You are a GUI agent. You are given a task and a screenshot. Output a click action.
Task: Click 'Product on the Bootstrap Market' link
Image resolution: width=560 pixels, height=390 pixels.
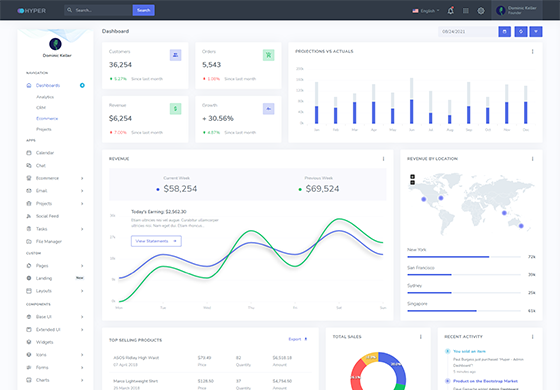pos(485,381)
